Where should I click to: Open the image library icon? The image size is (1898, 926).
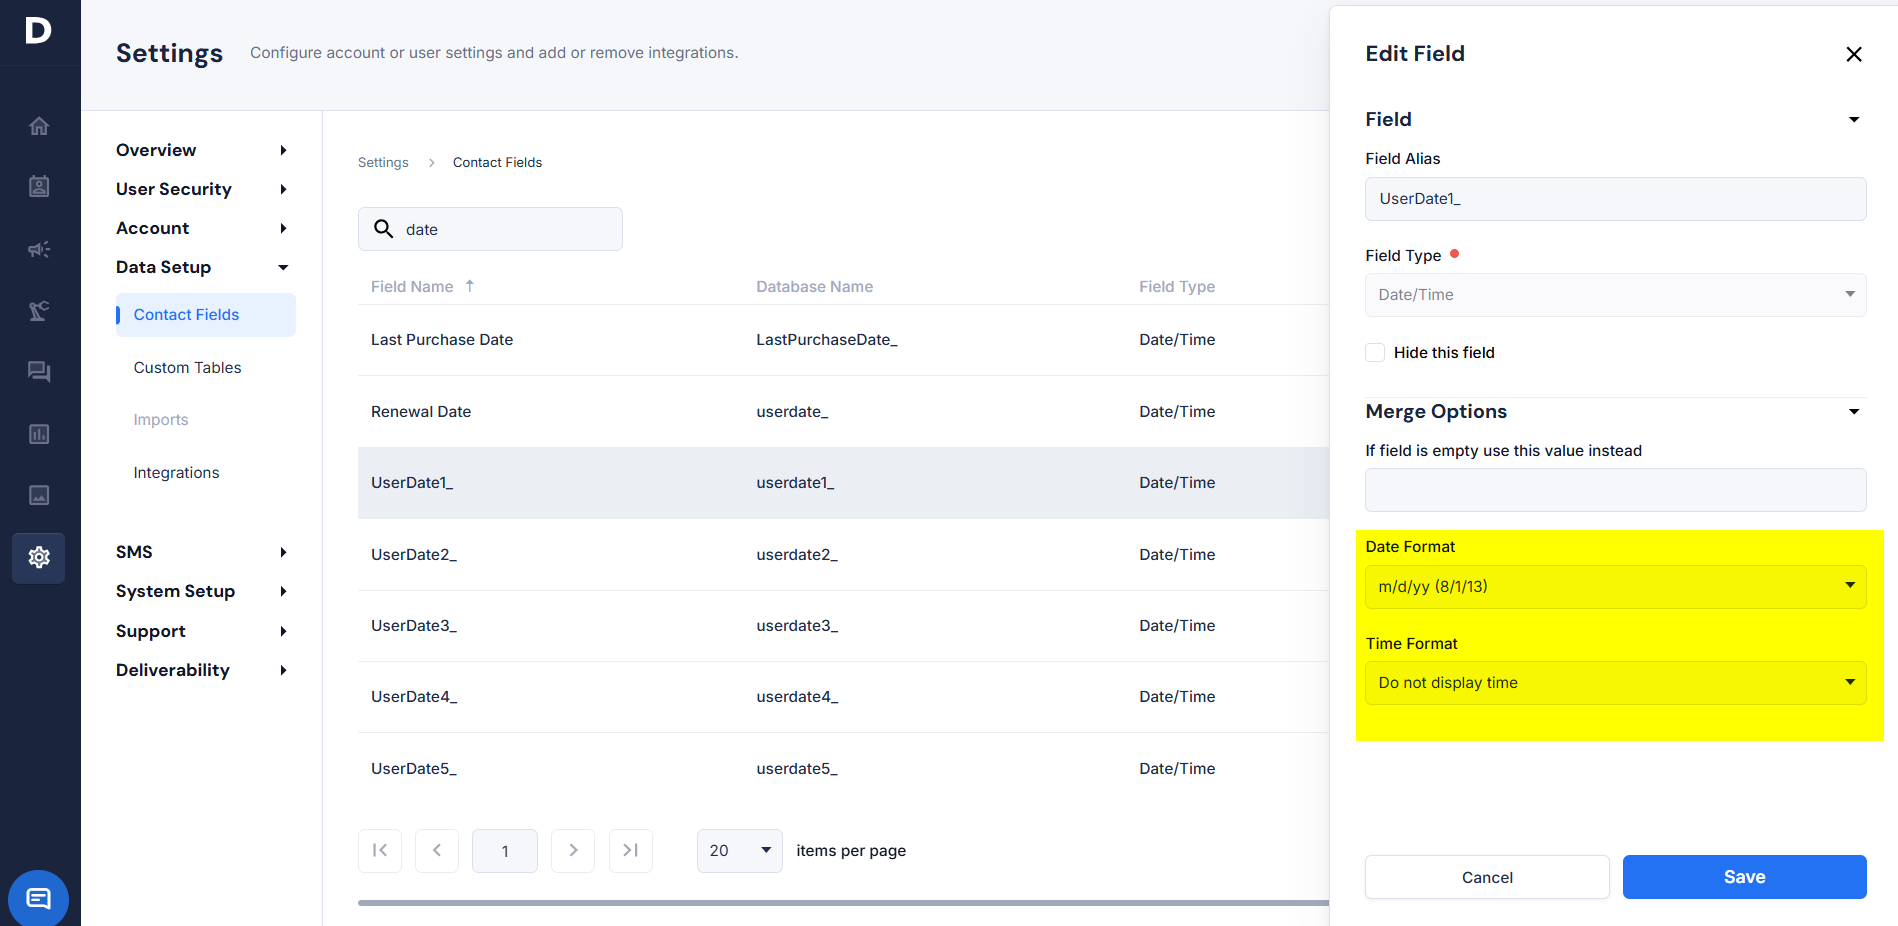point(39,495)
